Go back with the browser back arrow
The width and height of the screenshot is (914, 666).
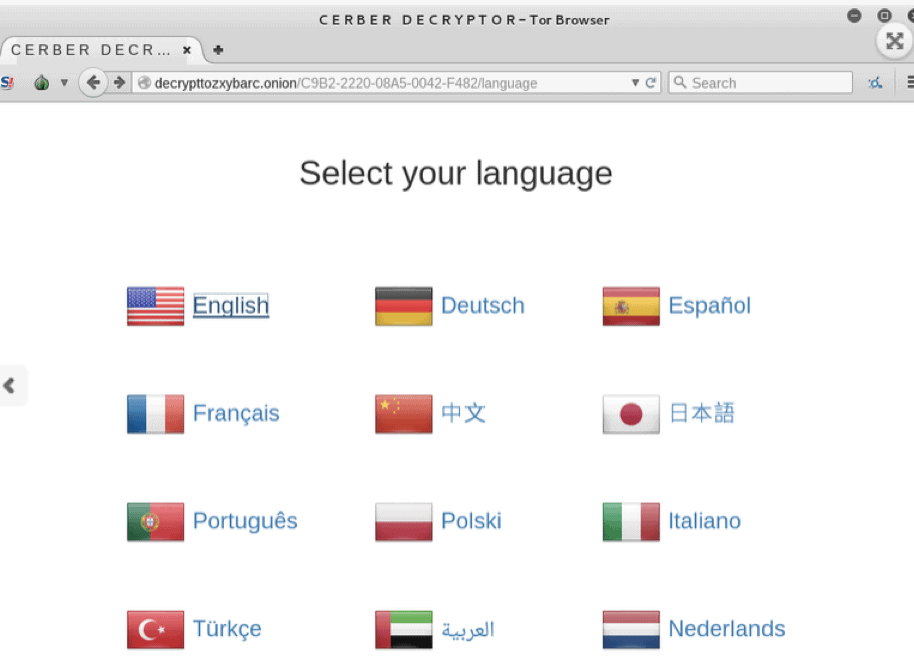coord(93,82)
